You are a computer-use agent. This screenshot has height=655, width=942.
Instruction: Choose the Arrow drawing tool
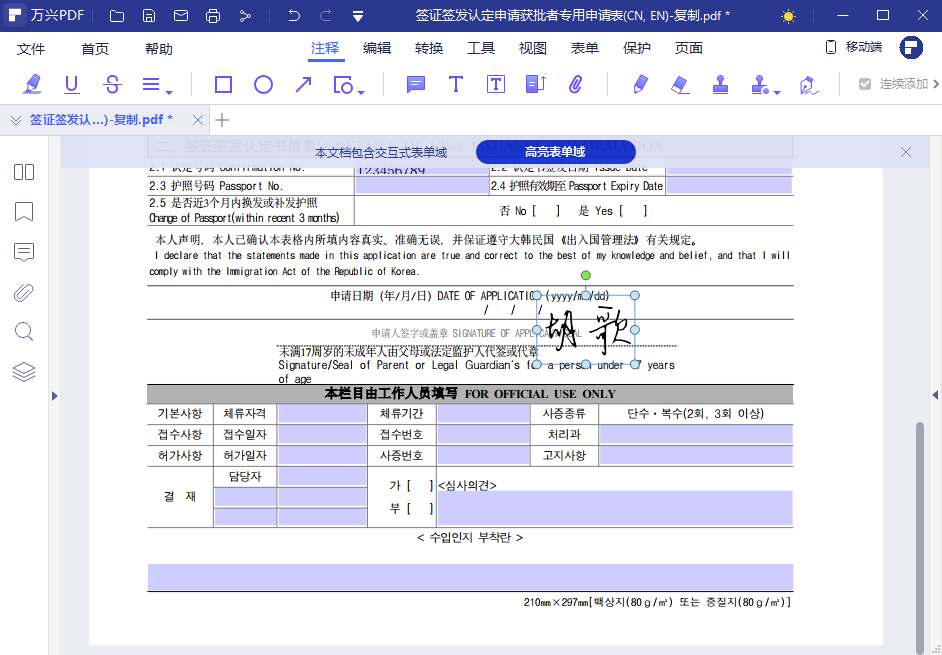303,85
